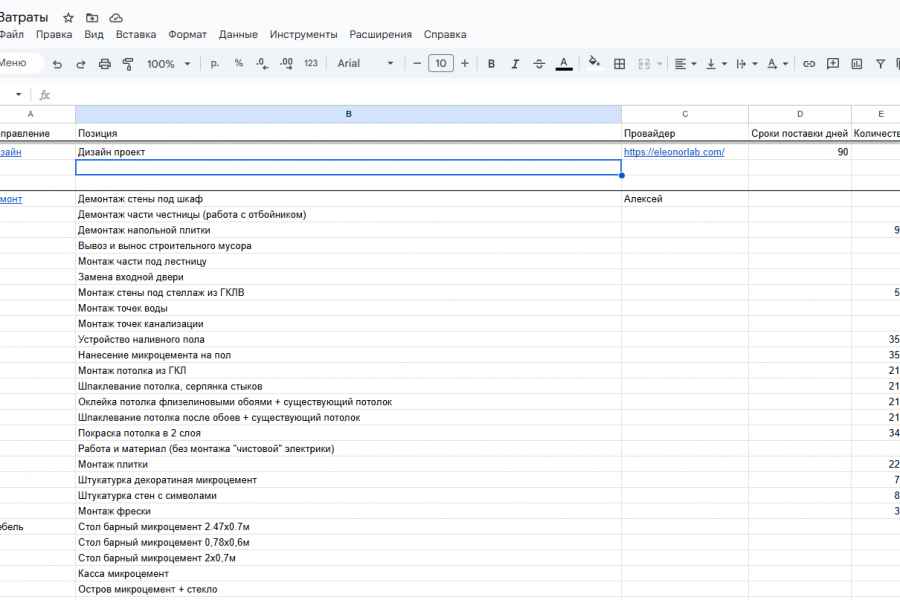900x600 pixels.
Task: Toggle strikethrough formatting
Action: pyautogui.click(x=539, y=64)
